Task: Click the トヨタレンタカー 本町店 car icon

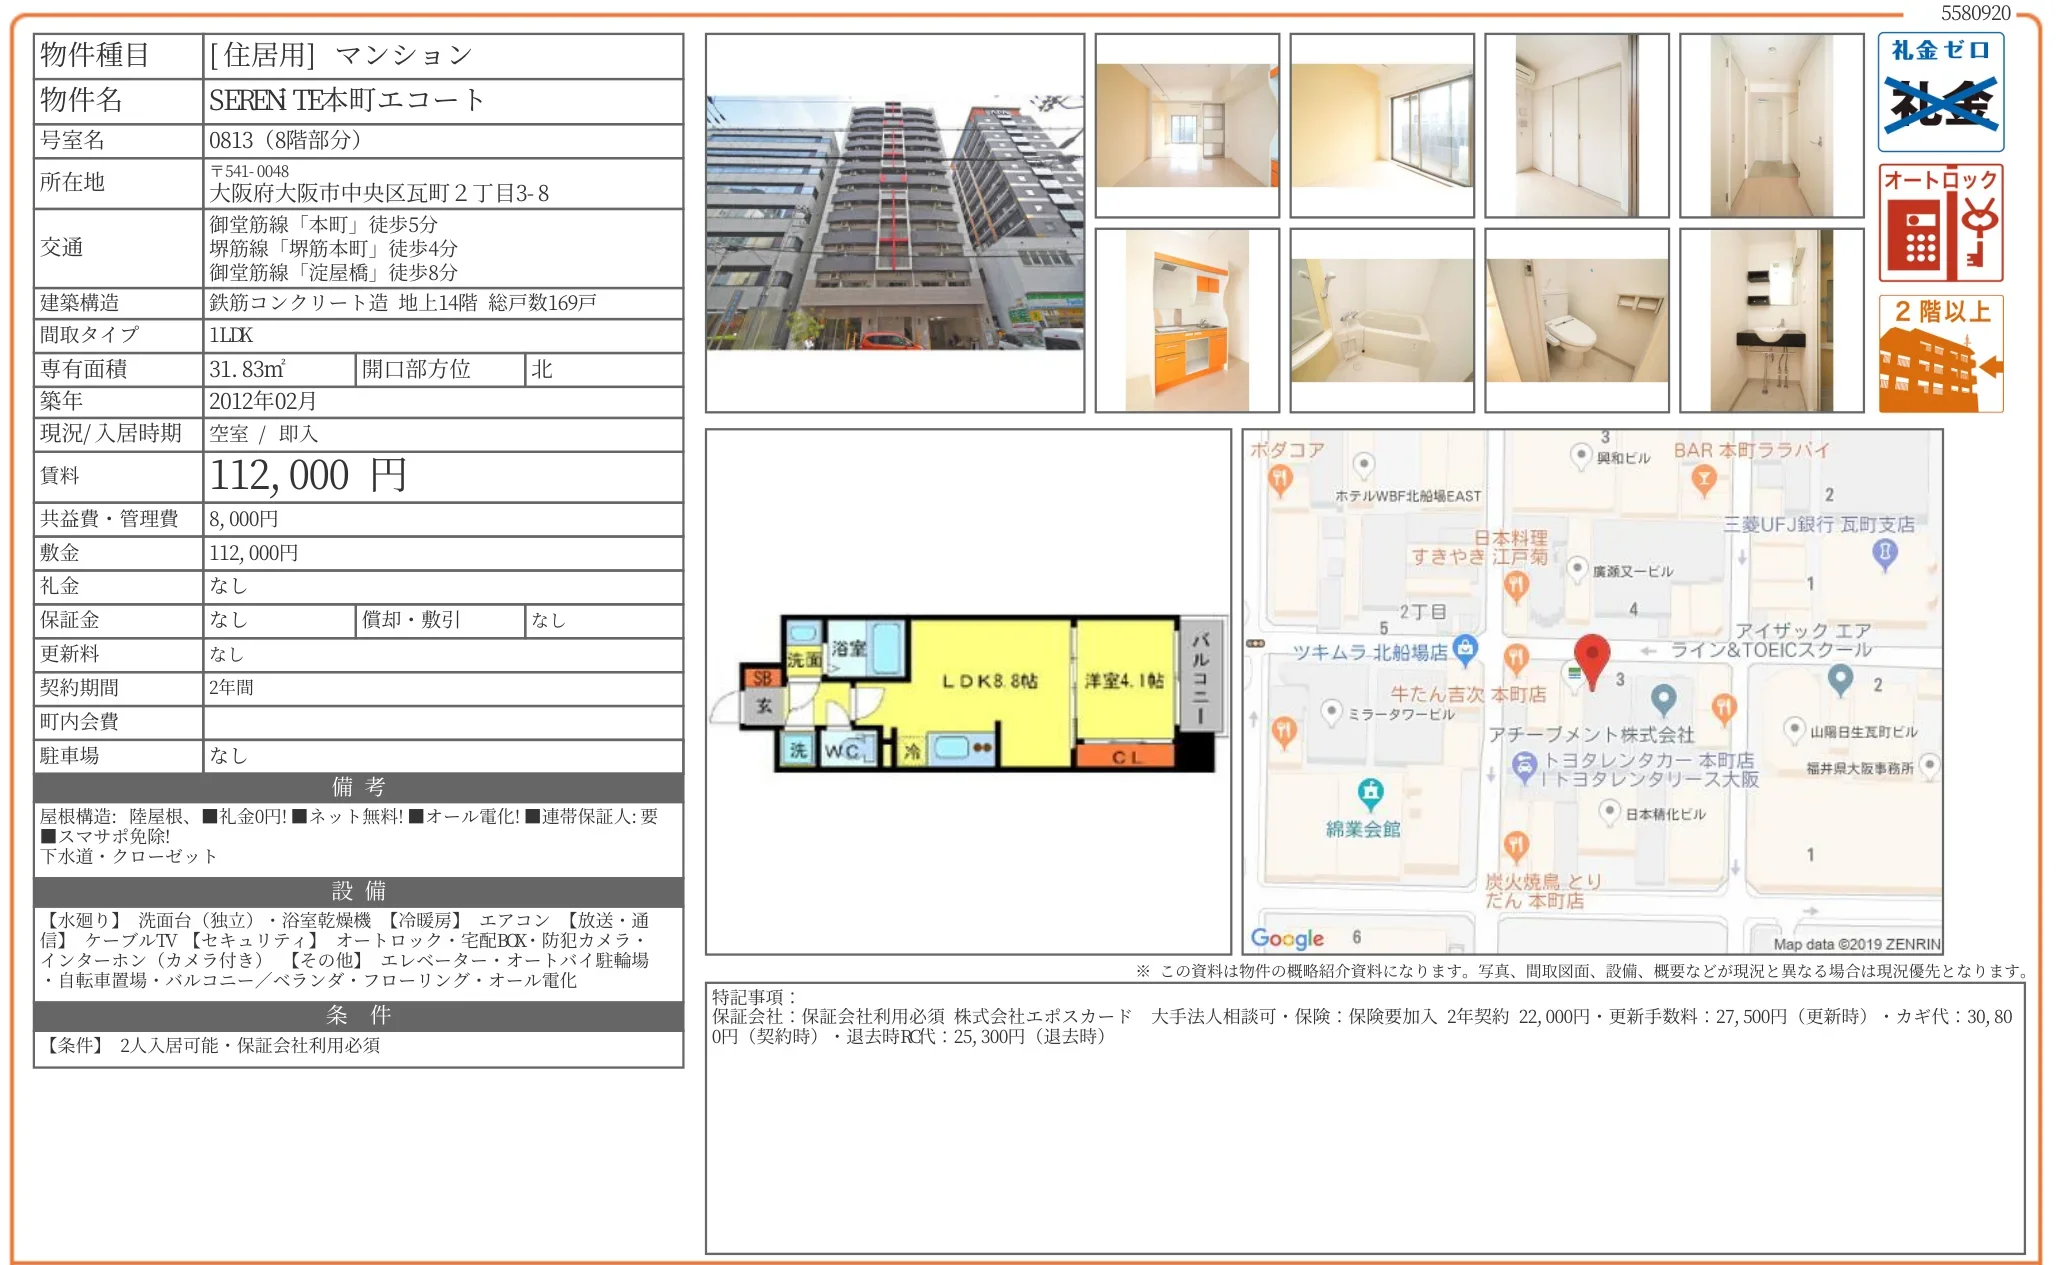Action: click(1523, 766)
